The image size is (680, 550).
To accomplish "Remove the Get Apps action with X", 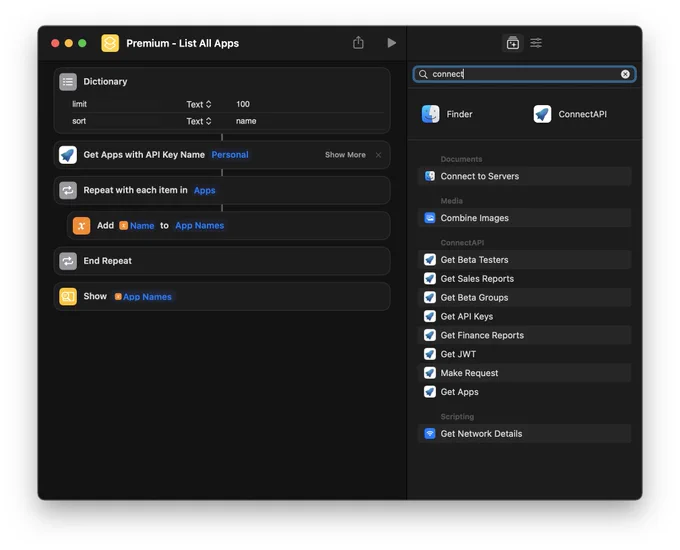I will point(378,155).
